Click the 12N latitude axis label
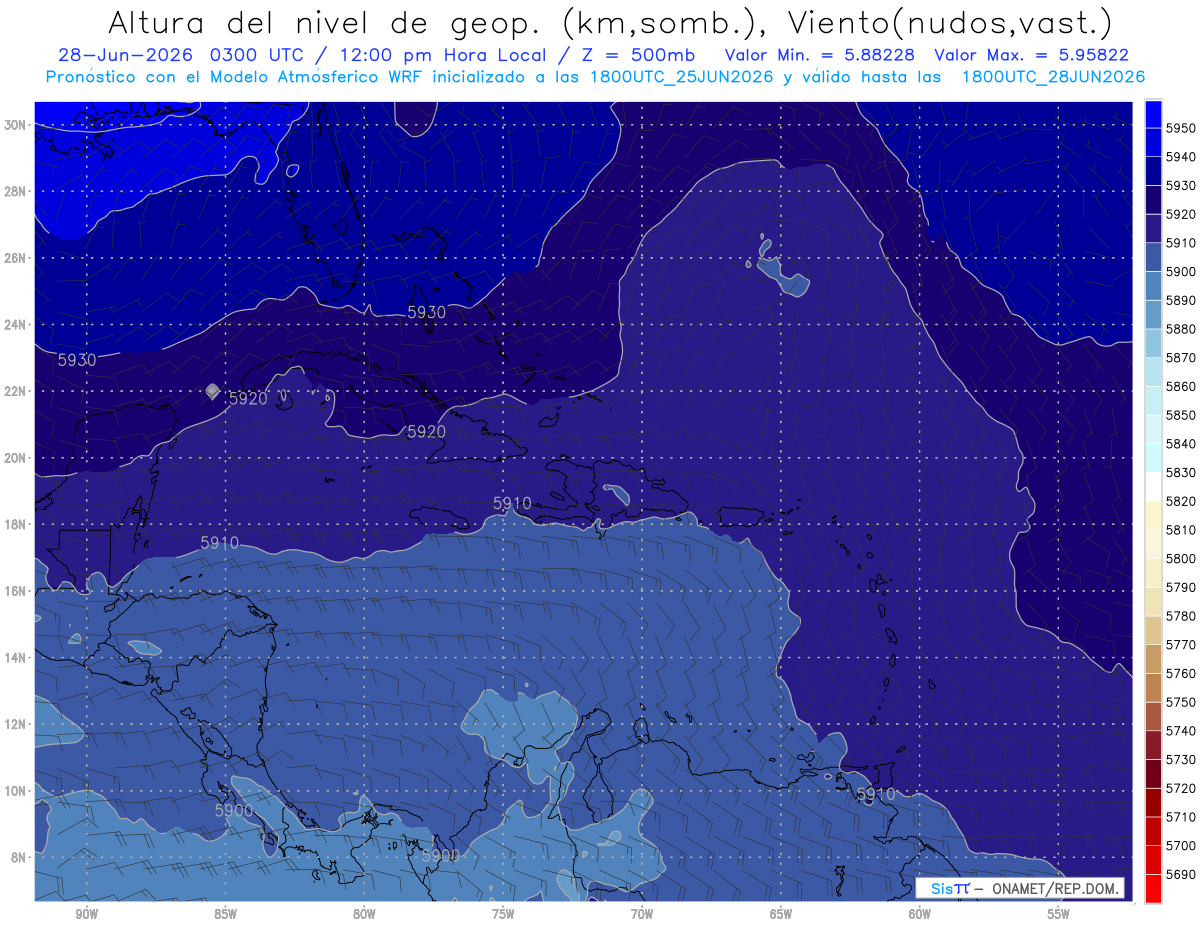 point(15,724)
